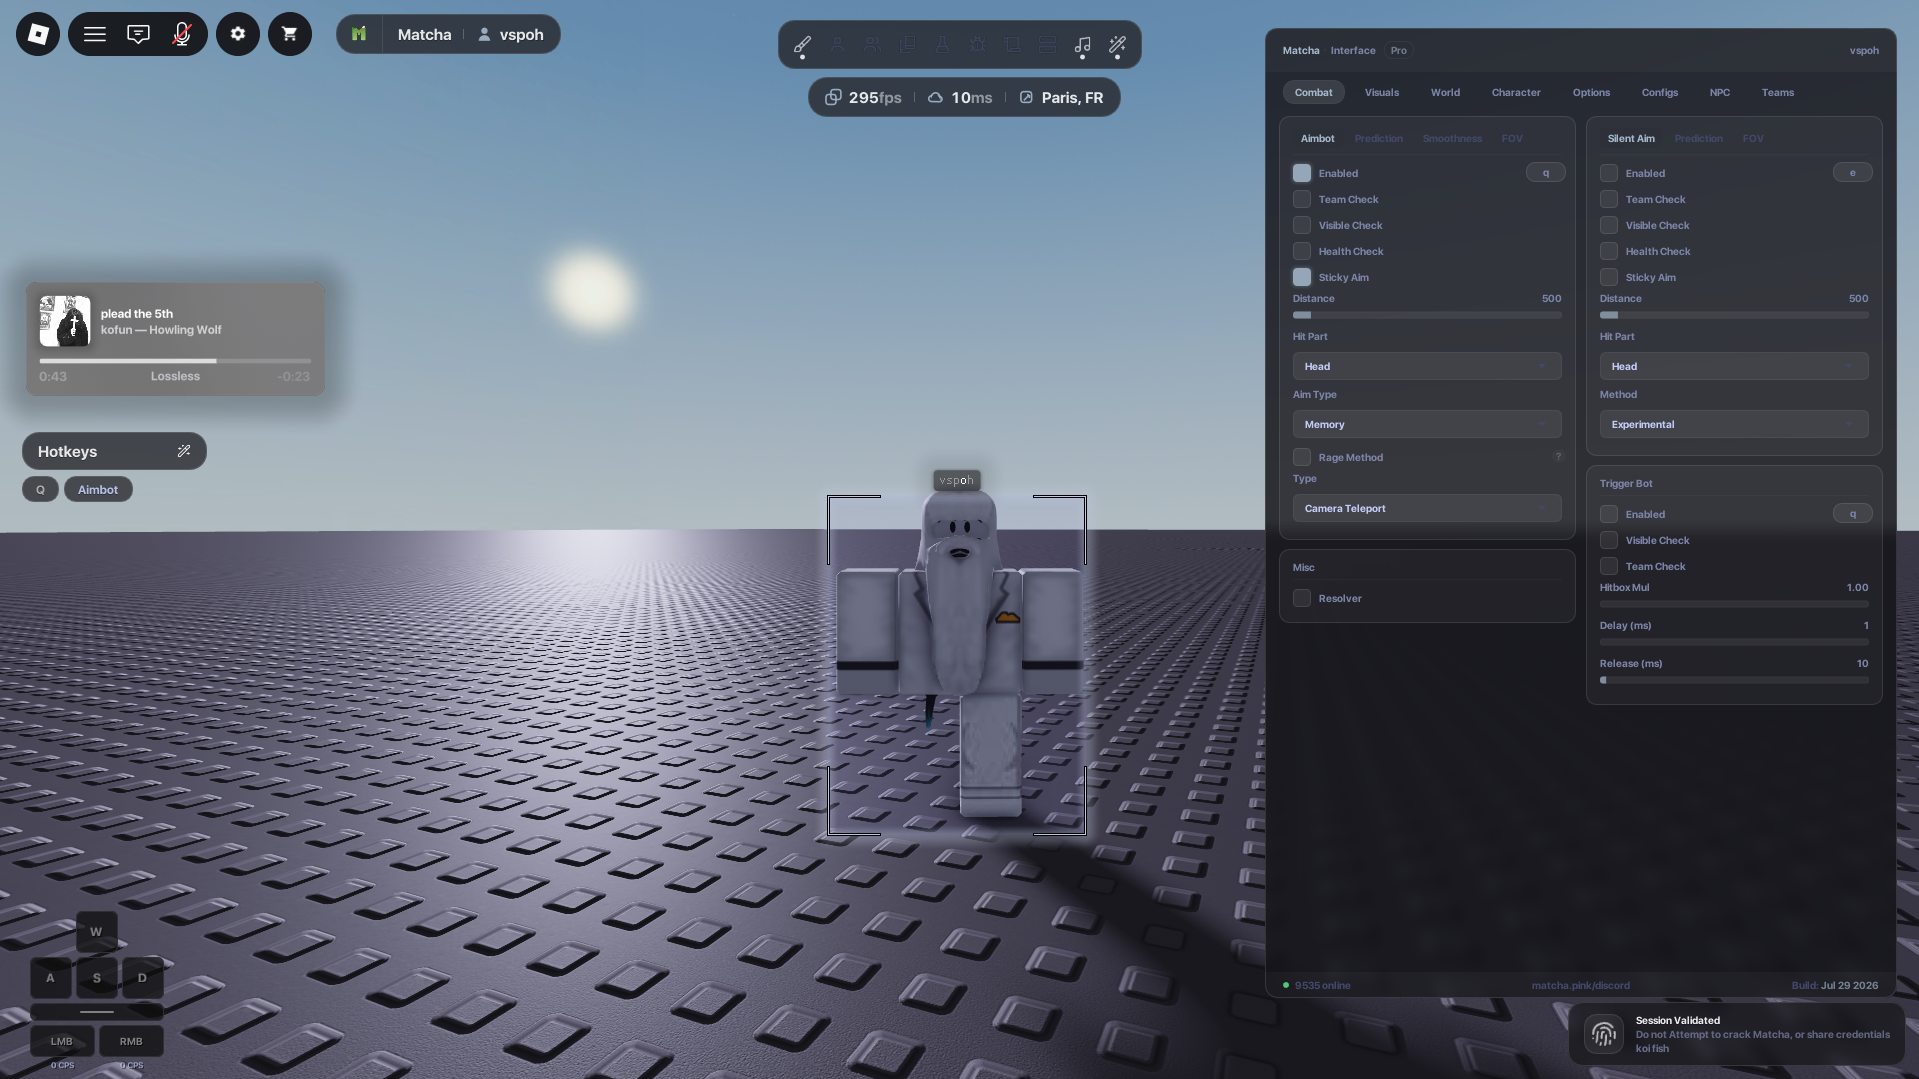1919x1079 pixels.
Task: Select the bug icon in the toolbar
Action: 977,44
